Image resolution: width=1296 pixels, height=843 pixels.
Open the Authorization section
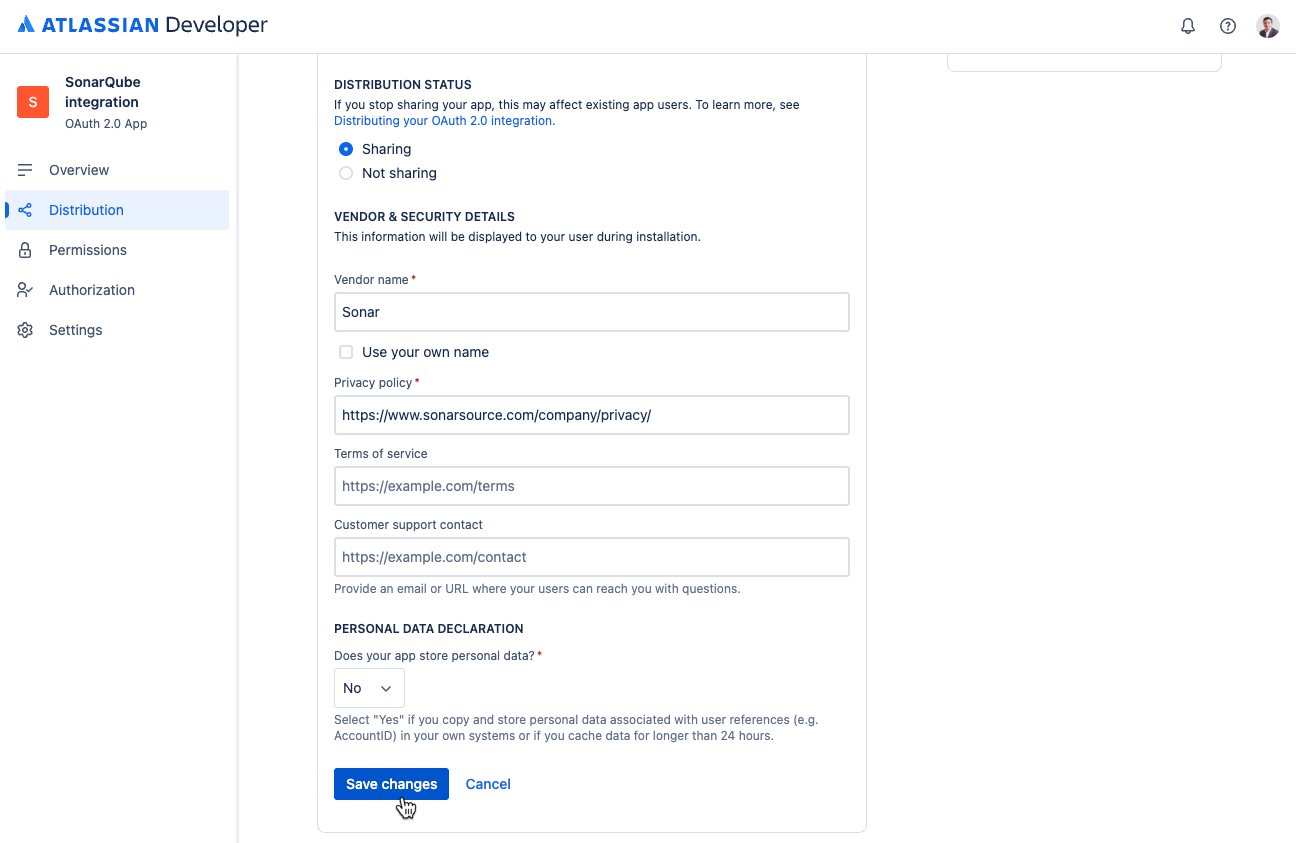91,290
